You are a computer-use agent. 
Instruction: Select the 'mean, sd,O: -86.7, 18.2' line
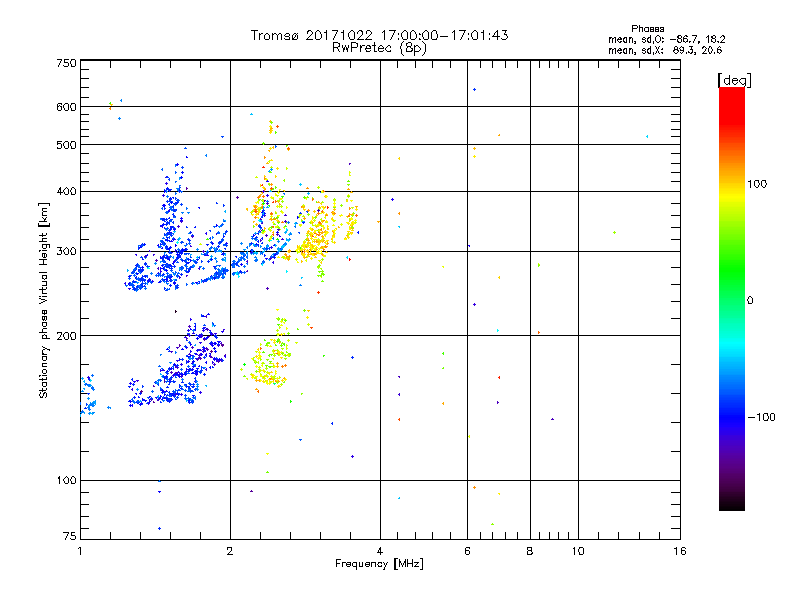pos(666,39)
